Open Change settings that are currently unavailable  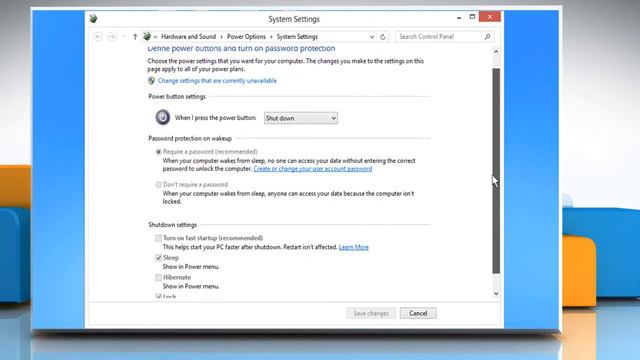pos(217,81)
